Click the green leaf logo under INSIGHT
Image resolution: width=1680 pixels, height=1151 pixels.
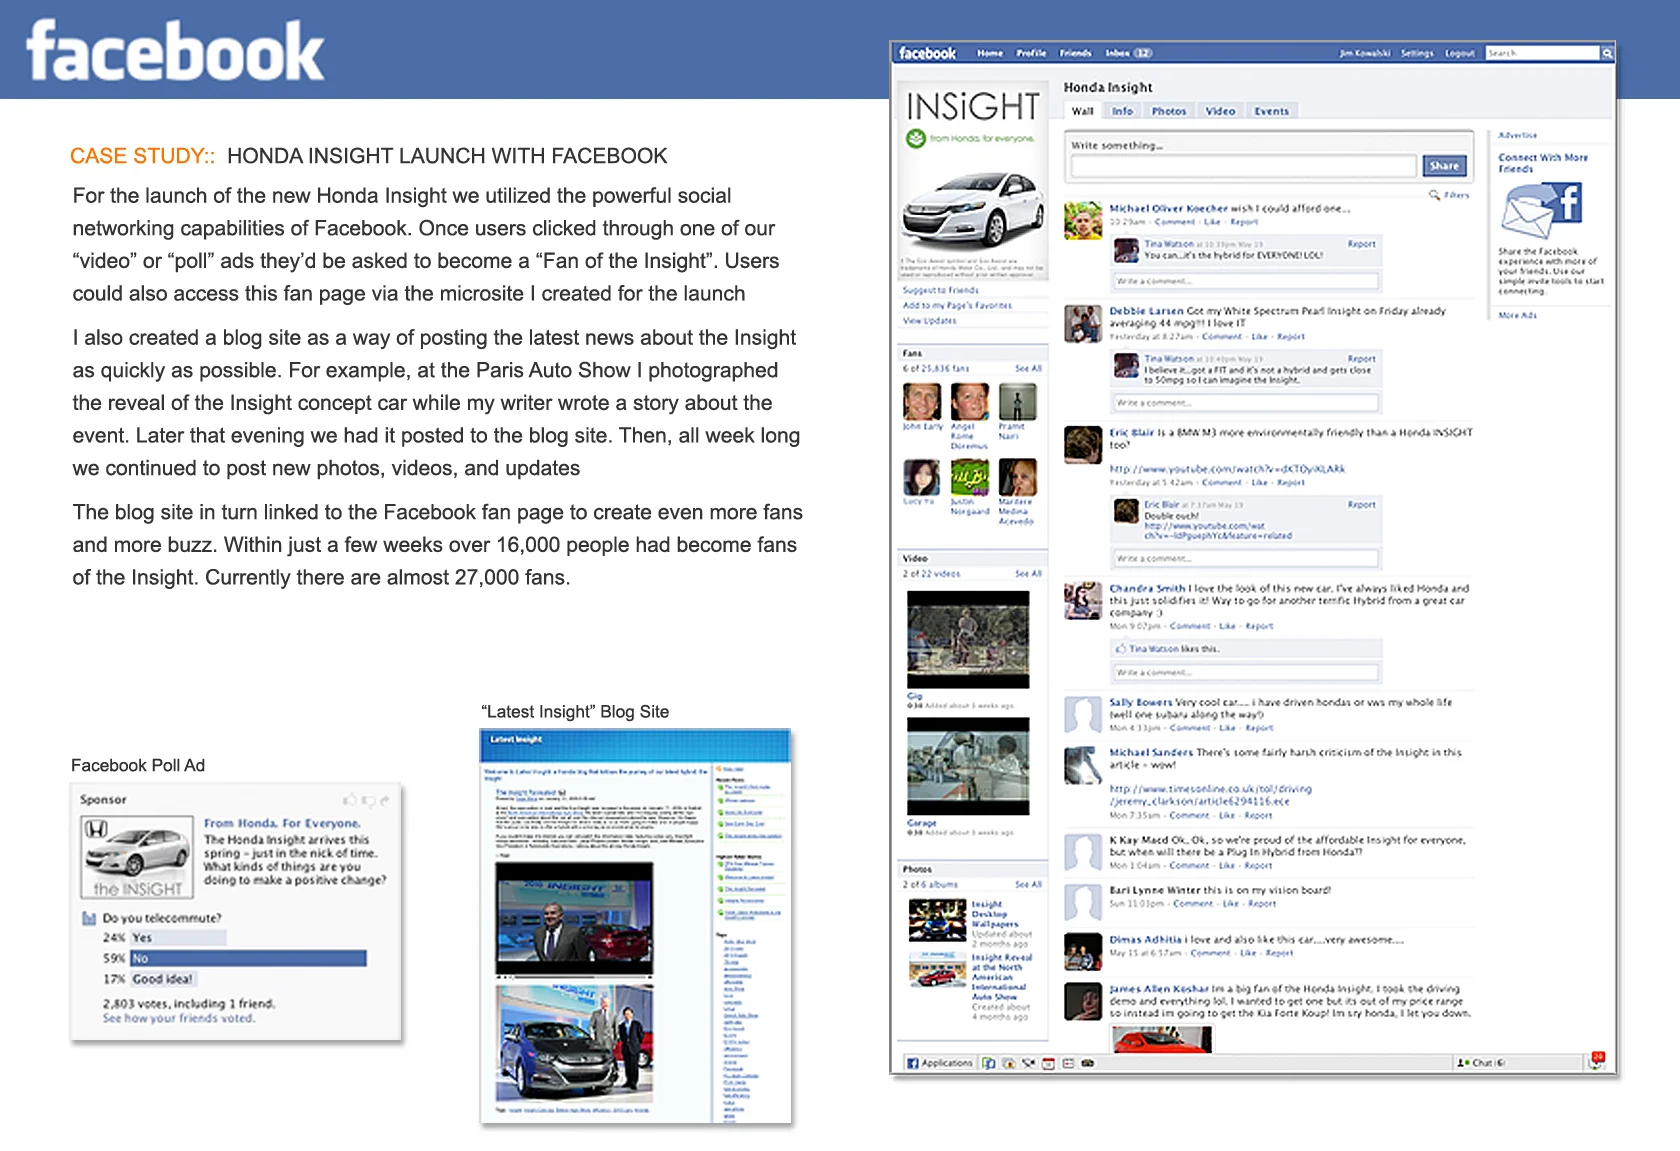pos(915,138)
